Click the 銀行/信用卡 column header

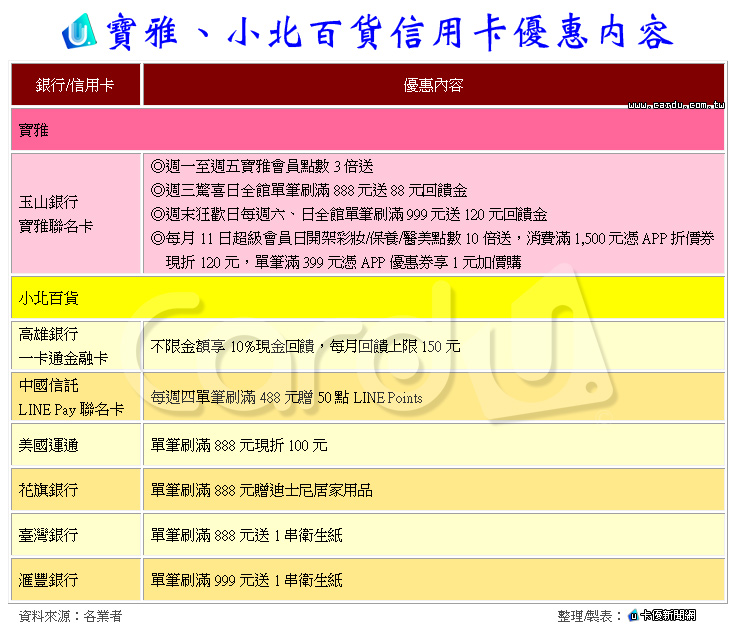[76, 85]
